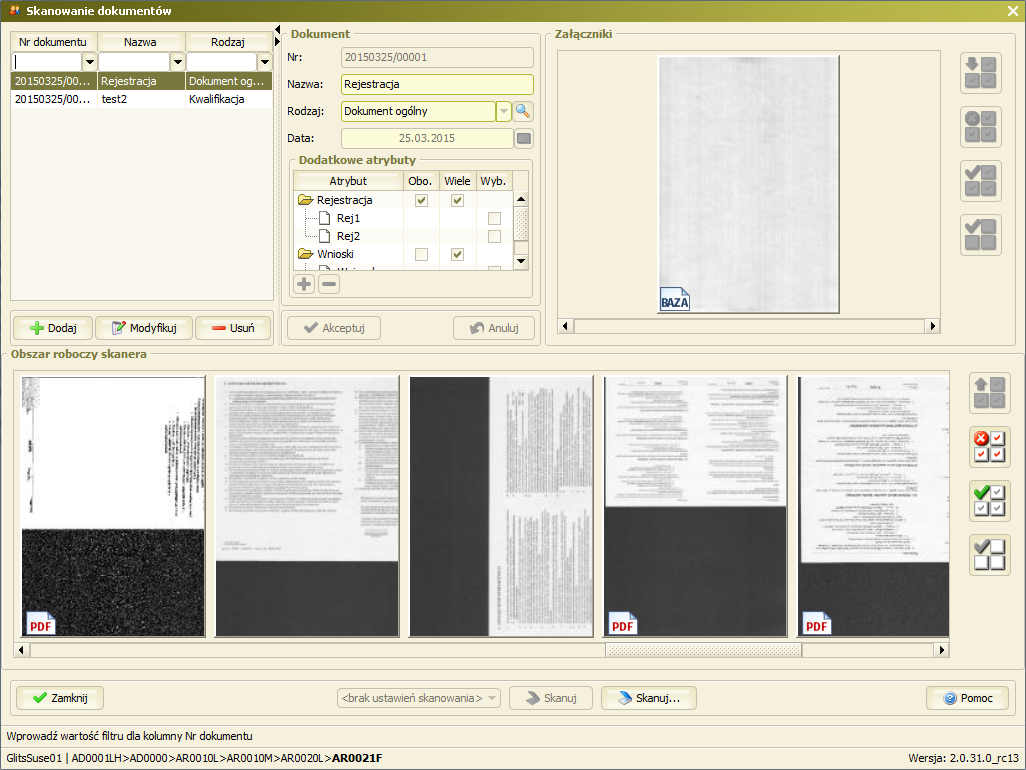Screen dimensions: 1026x770
Task: Click Obo. column header
Action: pos(421,181)
